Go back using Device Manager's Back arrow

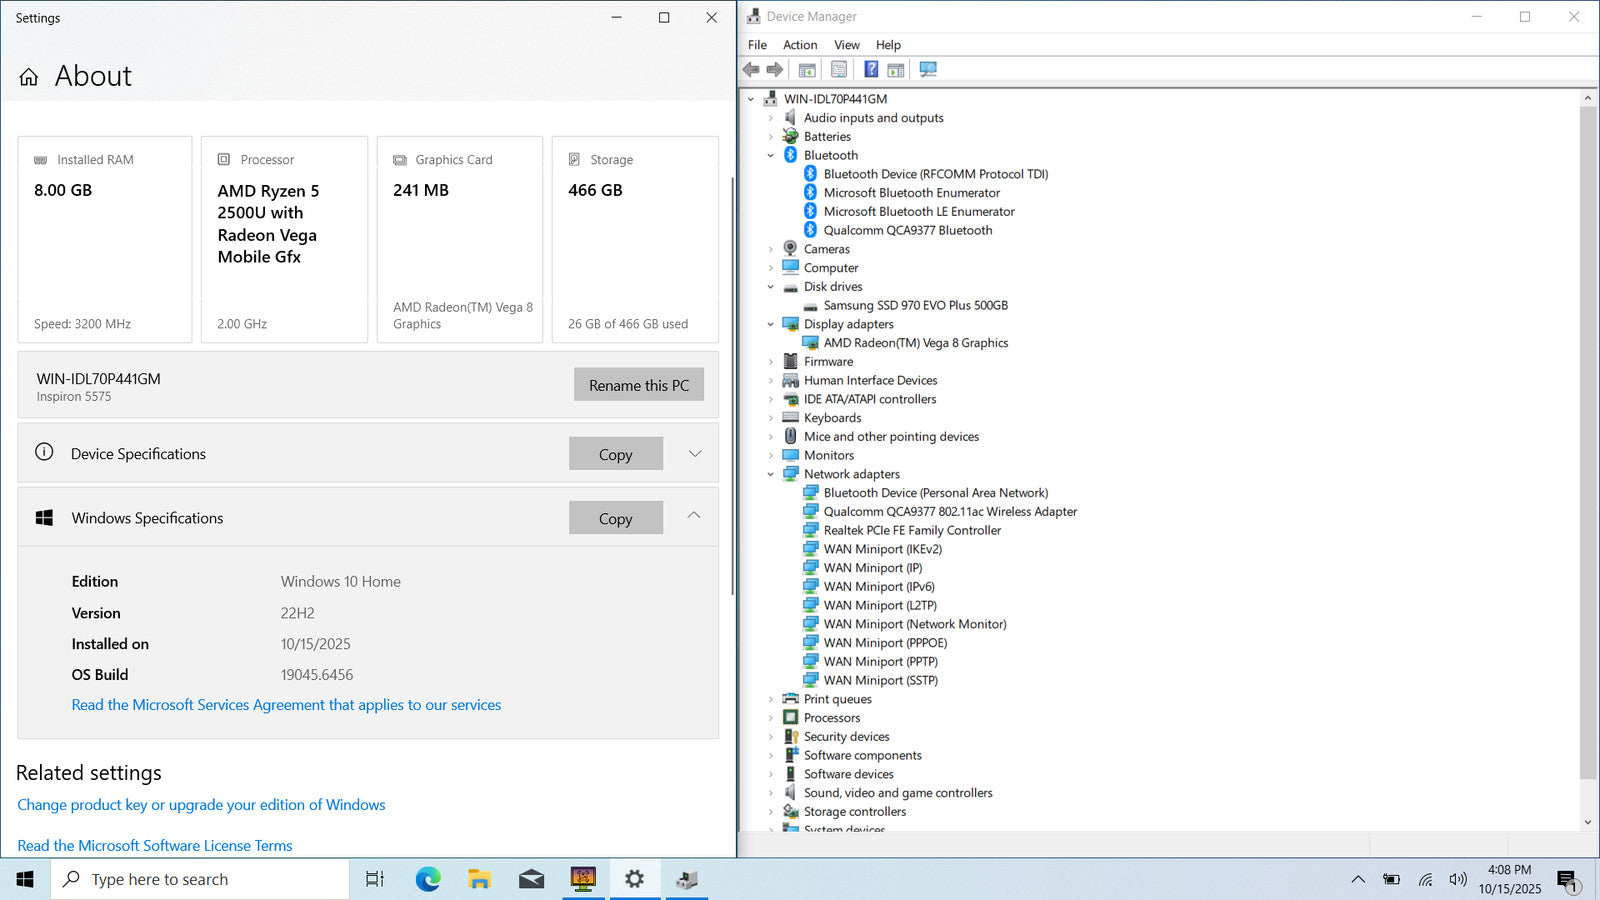click(x=751, y=69)
